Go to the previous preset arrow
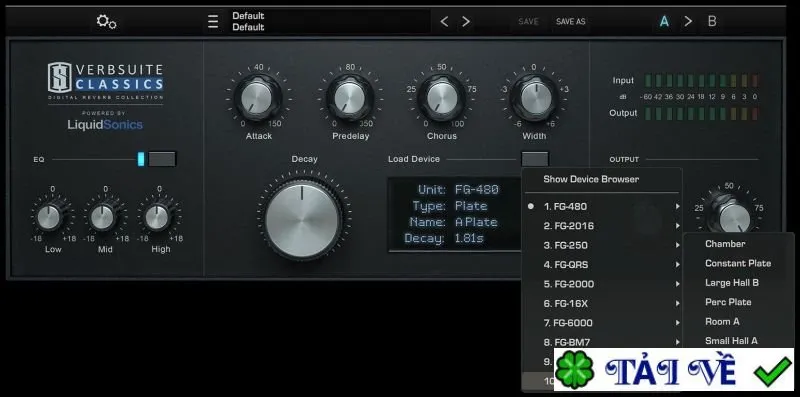This screenshot has width=800, height=397. [444, 21]
